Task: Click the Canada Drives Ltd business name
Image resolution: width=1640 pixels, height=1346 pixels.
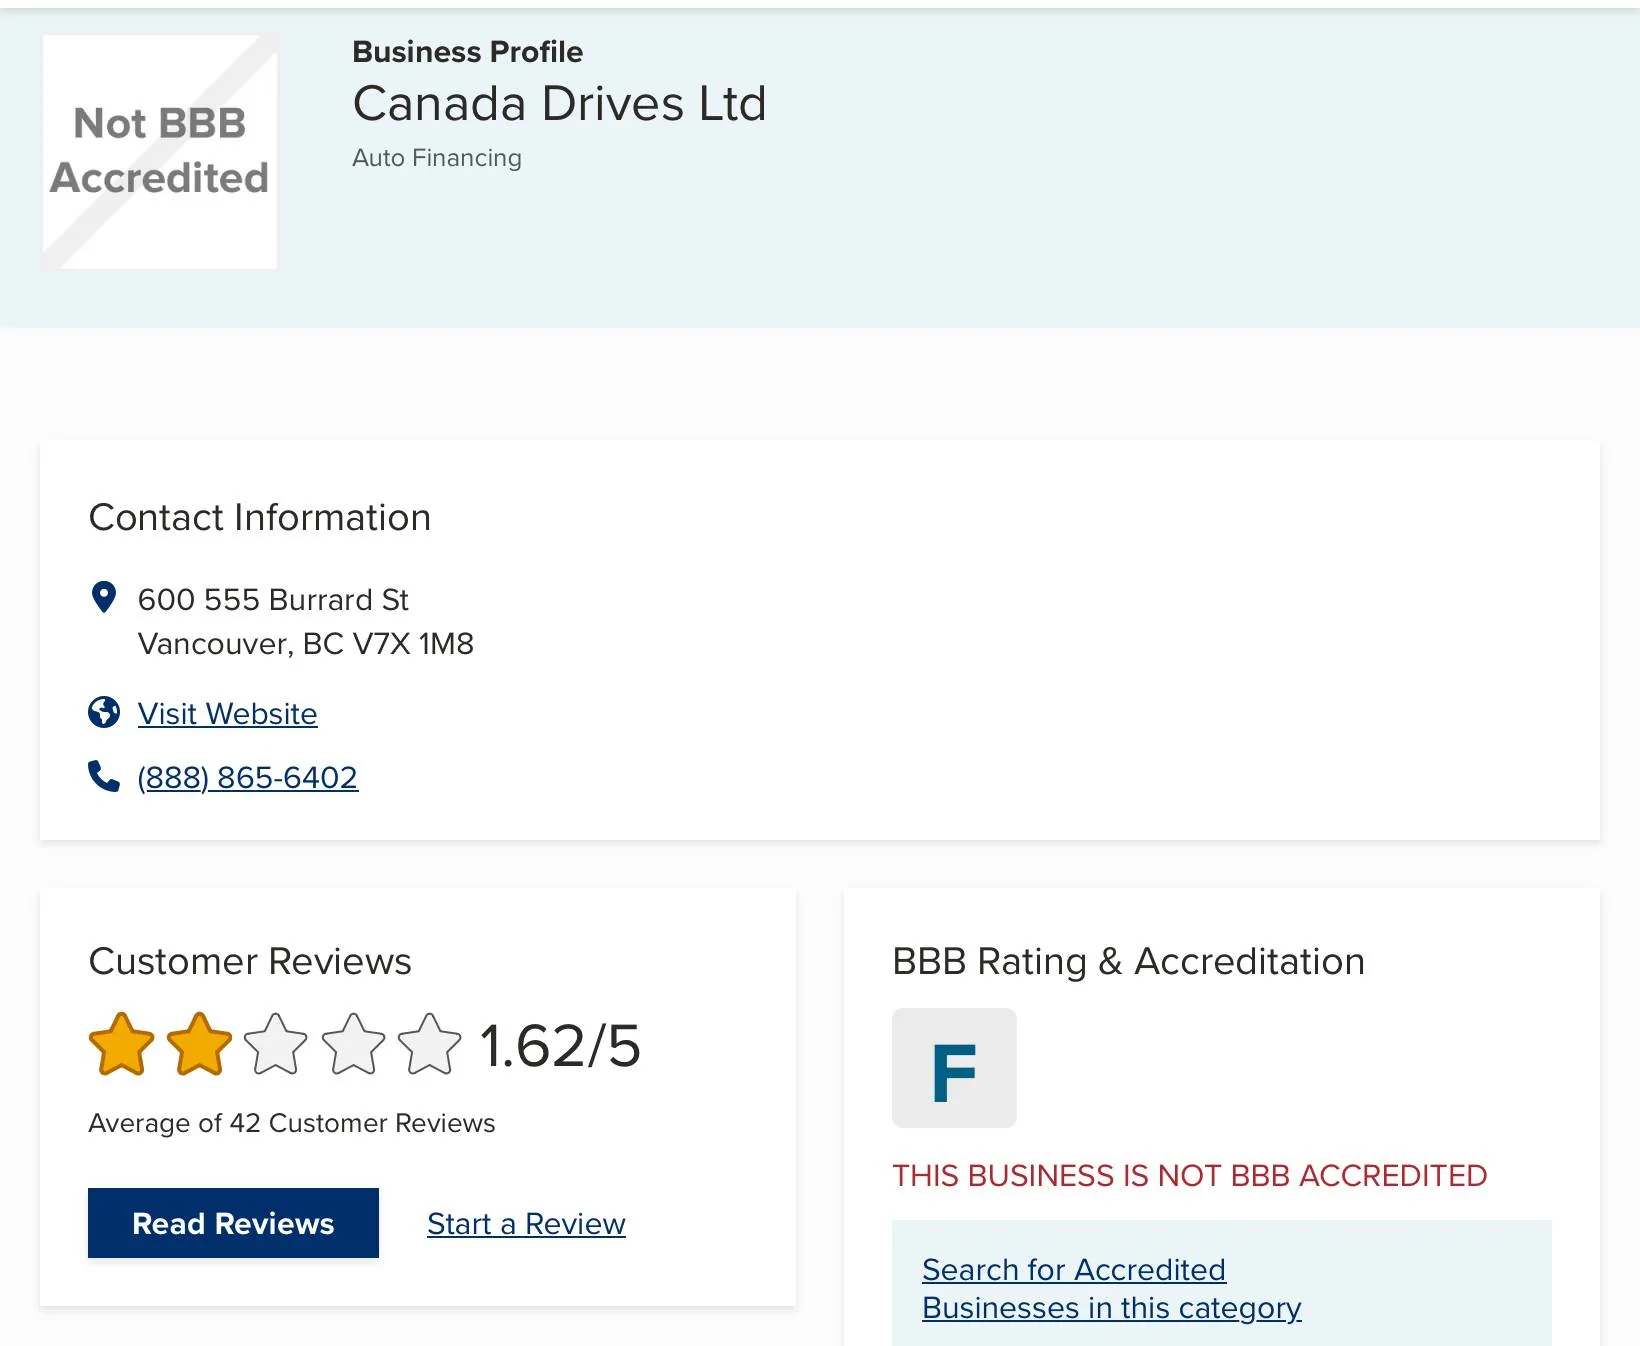Action: coord(560,103)
